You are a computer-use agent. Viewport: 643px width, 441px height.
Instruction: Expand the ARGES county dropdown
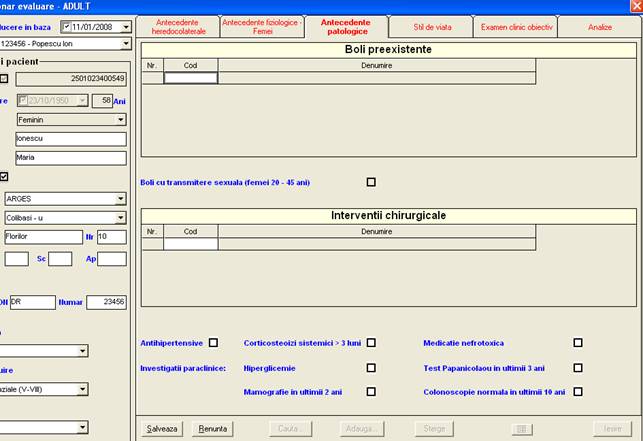(120, 198)
